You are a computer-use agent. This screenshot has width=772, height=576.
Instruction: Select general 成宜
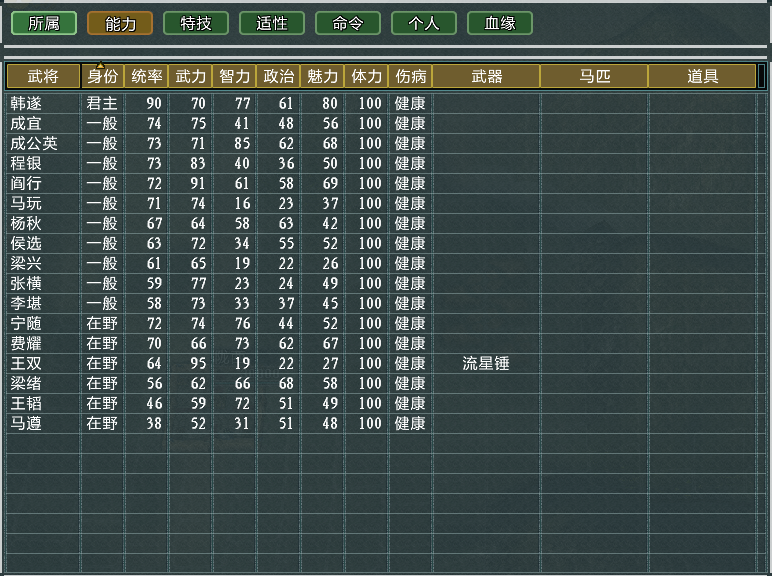tap(26, 124)
